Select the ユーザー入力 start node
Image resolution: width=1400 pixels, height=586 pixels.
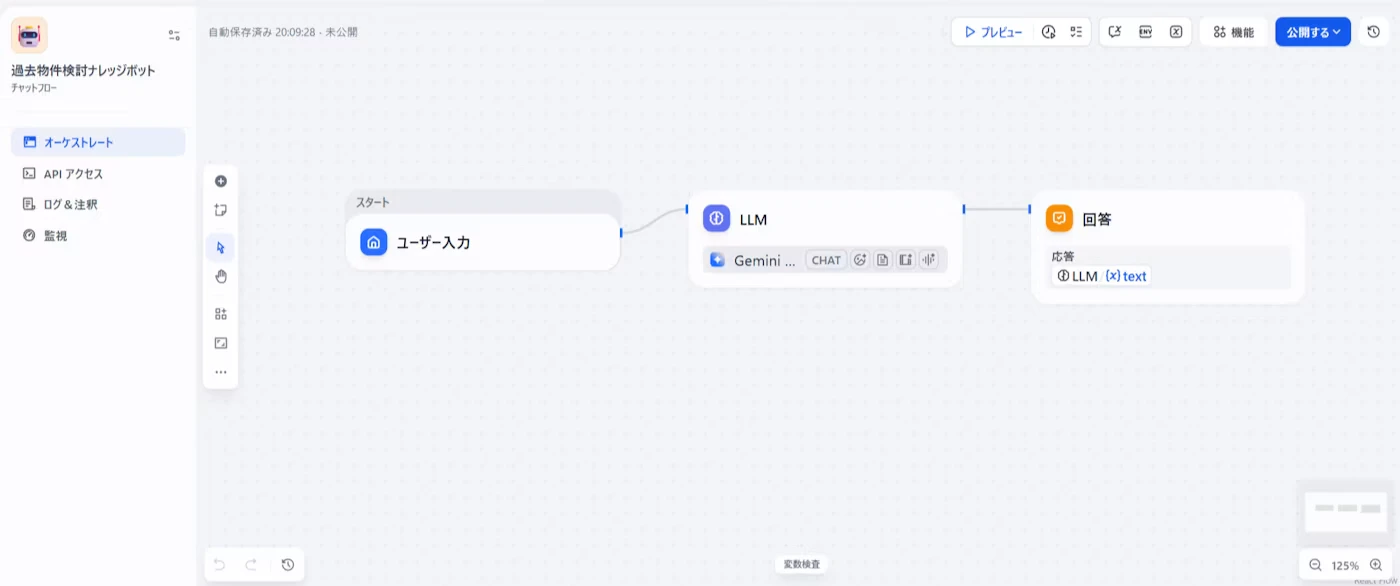click(x=483, y=242)
